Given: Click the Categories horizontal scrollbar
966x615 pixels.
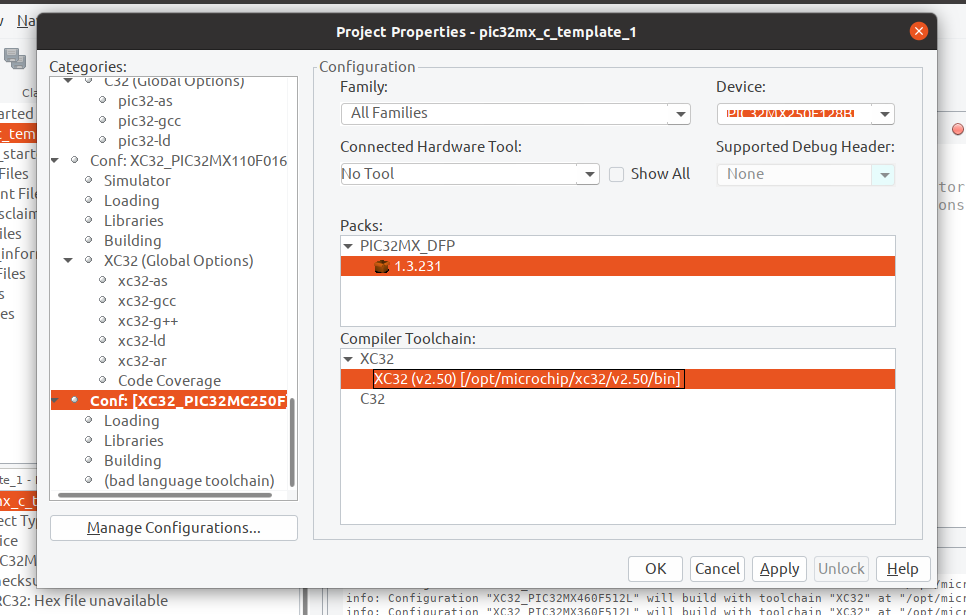Looking at the screenshot, I should pyautogui.click(x=165, y=495).
